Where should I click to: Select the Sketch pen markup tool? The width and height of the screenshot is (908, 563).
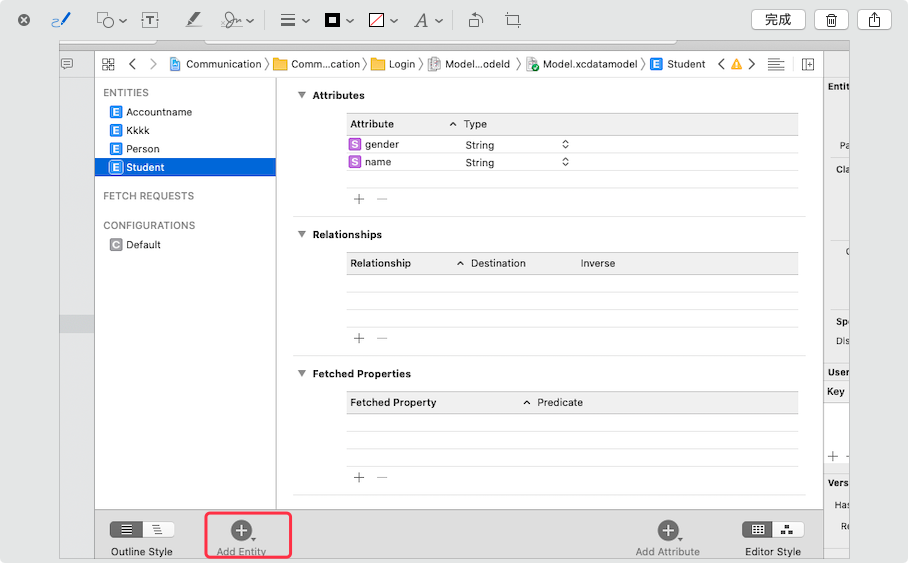pyautogui.click(x=61, y=20)
